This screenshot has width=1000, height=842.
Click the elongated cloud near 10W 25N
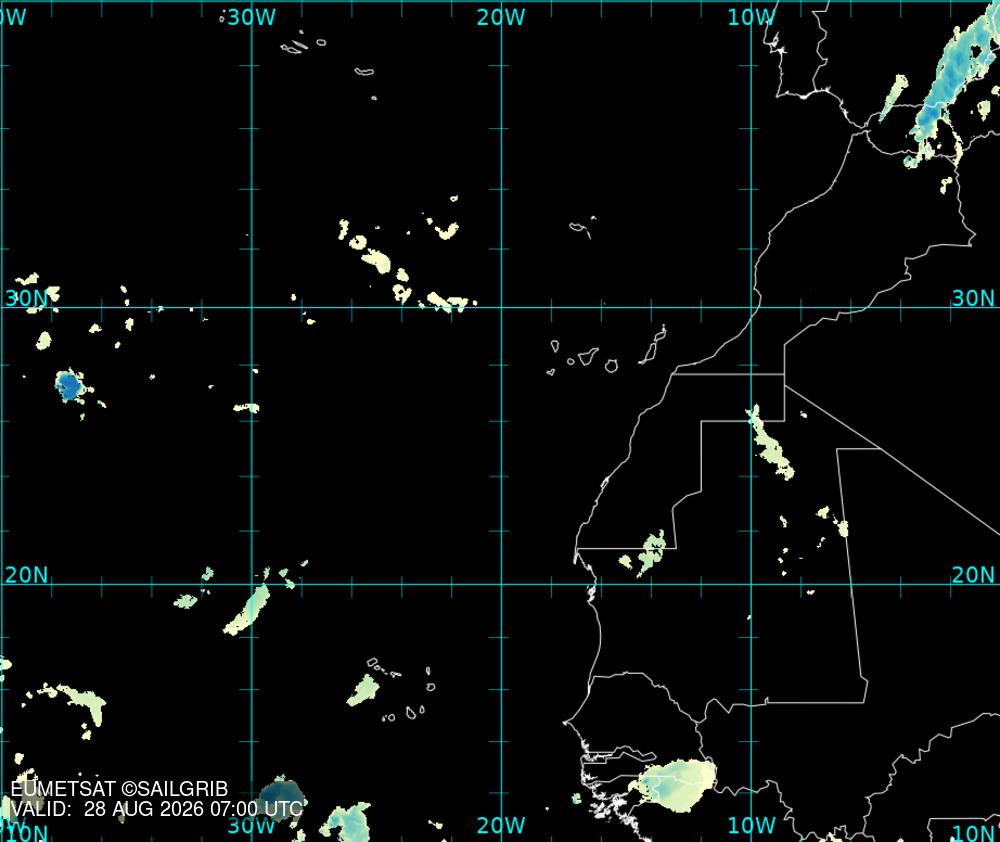point(770,443)
